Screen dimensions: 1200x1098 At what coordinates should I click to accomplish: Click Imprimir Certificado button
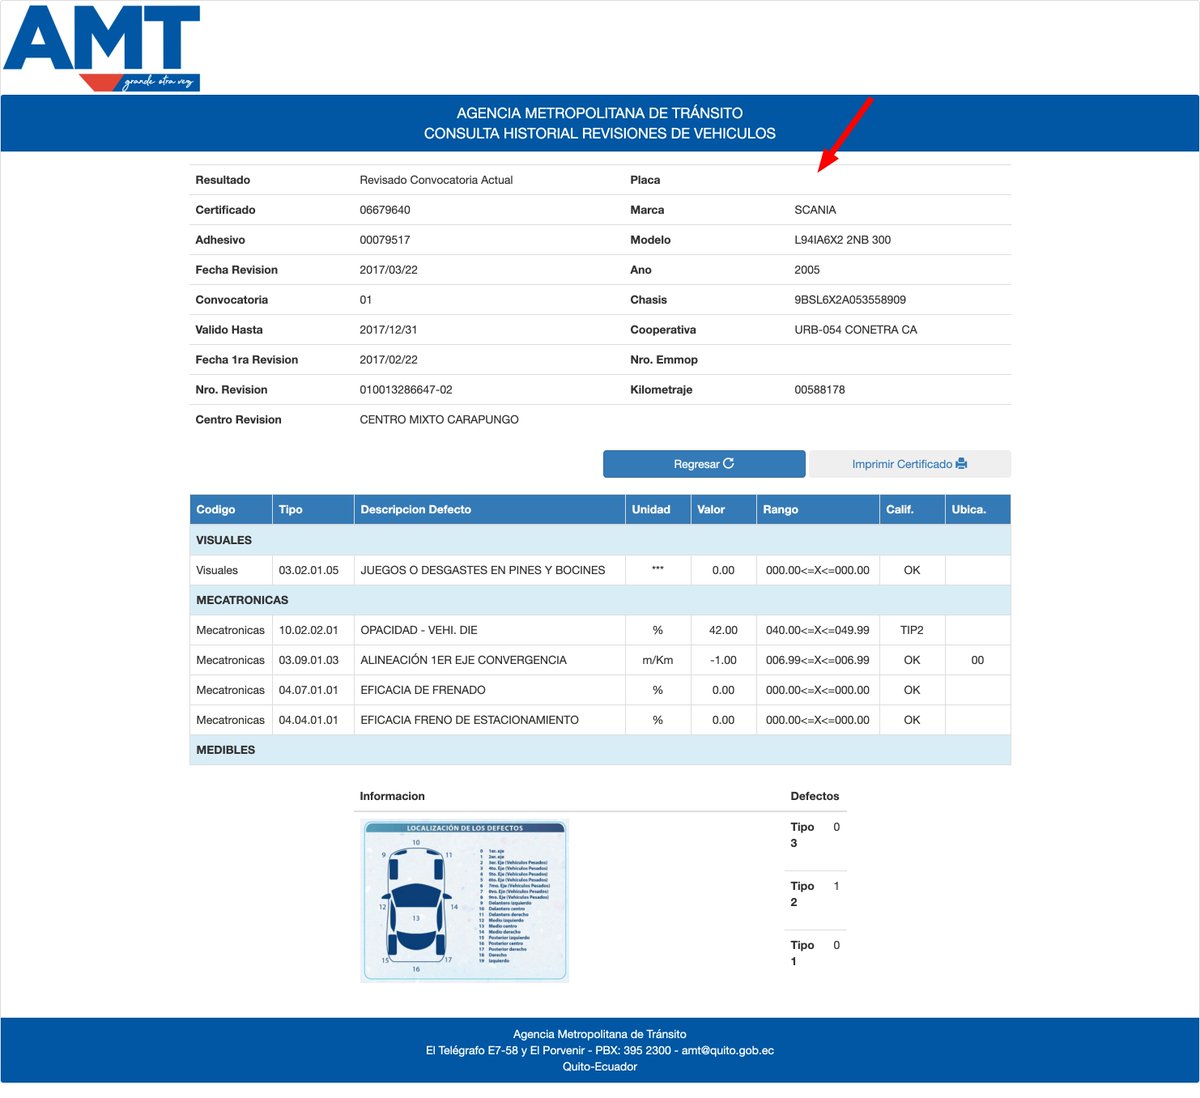pos(910,464)
